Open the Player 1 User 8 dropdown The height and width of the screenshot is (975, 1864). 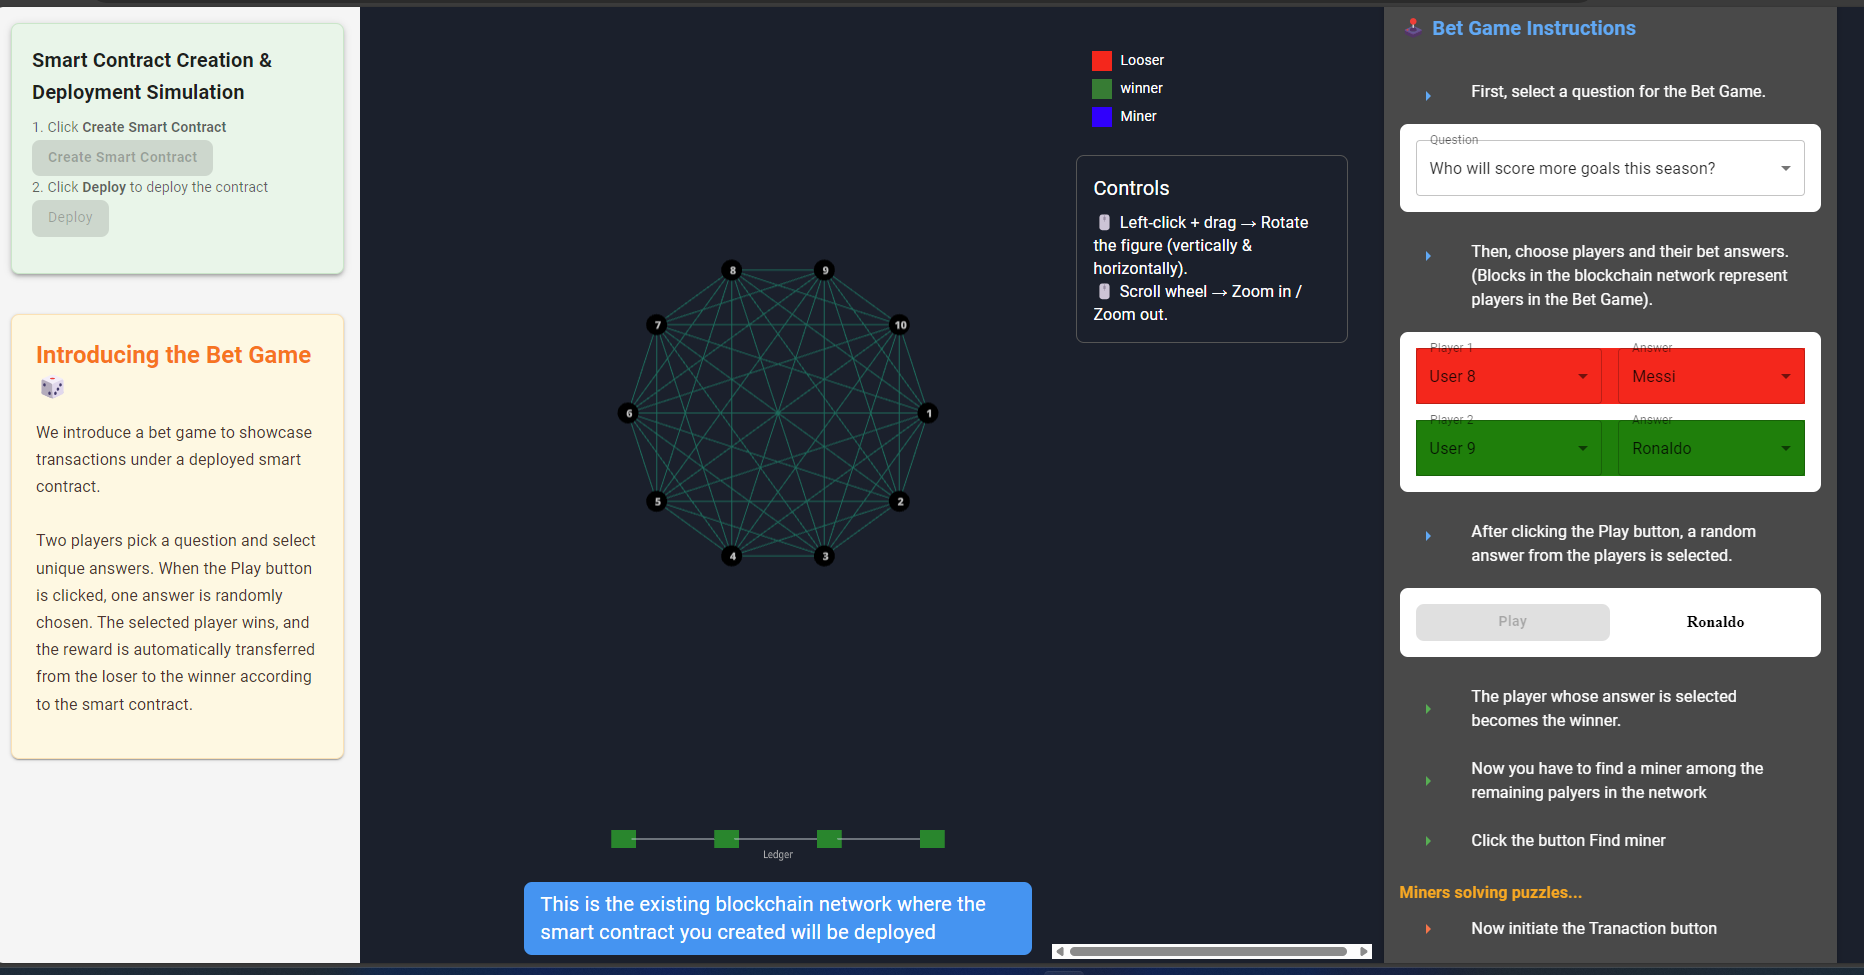[x=1508, y=376]
